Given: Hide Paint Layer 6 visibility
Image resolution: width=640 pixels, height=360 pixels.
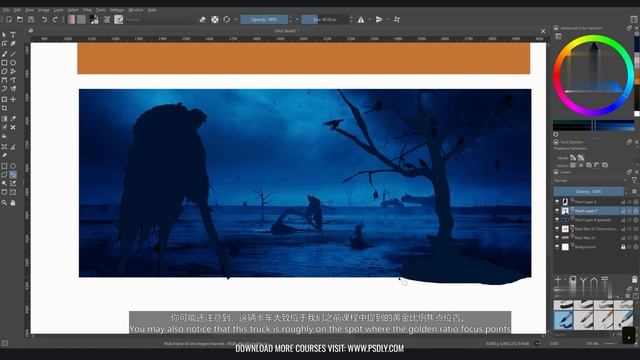Looking at the screenshot, I should [557, 202].
